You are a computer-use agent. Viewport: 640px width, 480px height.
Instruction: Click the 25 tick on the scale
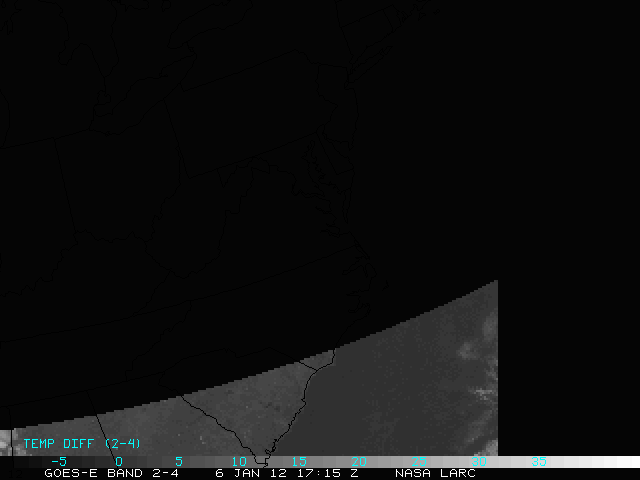tap(419, 461)
